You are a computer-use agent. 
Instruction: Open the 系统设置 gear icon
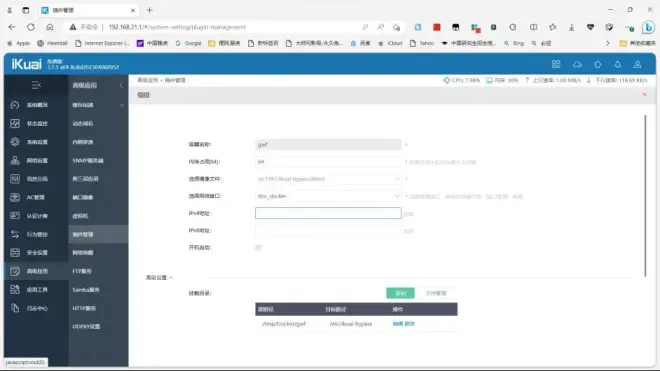[x=15, y=142]
